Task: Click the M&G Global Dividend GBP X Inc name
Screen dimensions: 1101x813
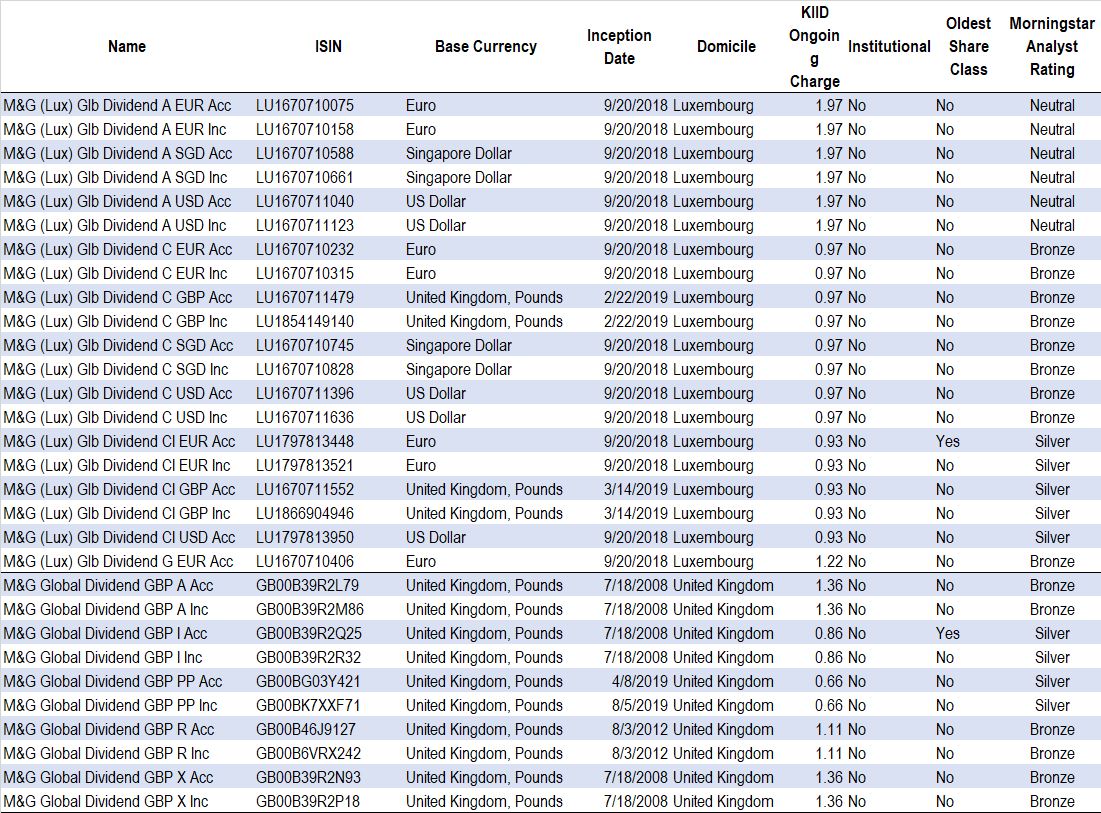Action: pos(106,801)
